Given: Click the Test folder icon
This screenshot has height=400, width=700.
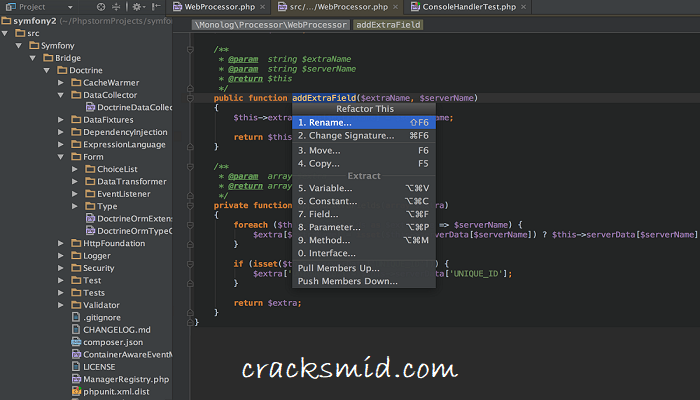Looking at the screenshot, I should click(76, 280).
